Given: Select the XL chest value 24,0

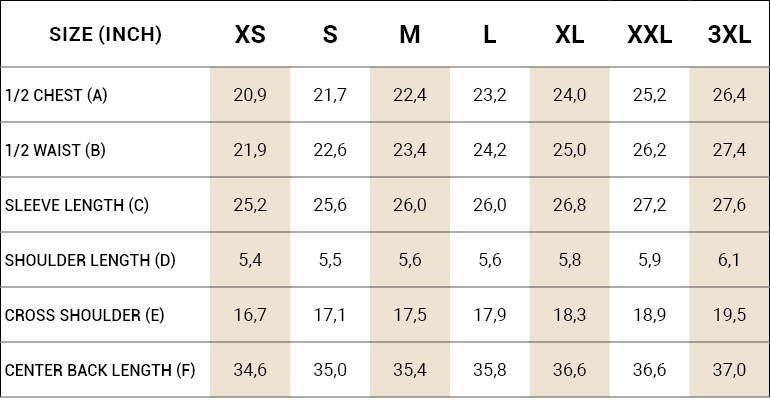Looking at the screenshot, I should coord(569,96).
